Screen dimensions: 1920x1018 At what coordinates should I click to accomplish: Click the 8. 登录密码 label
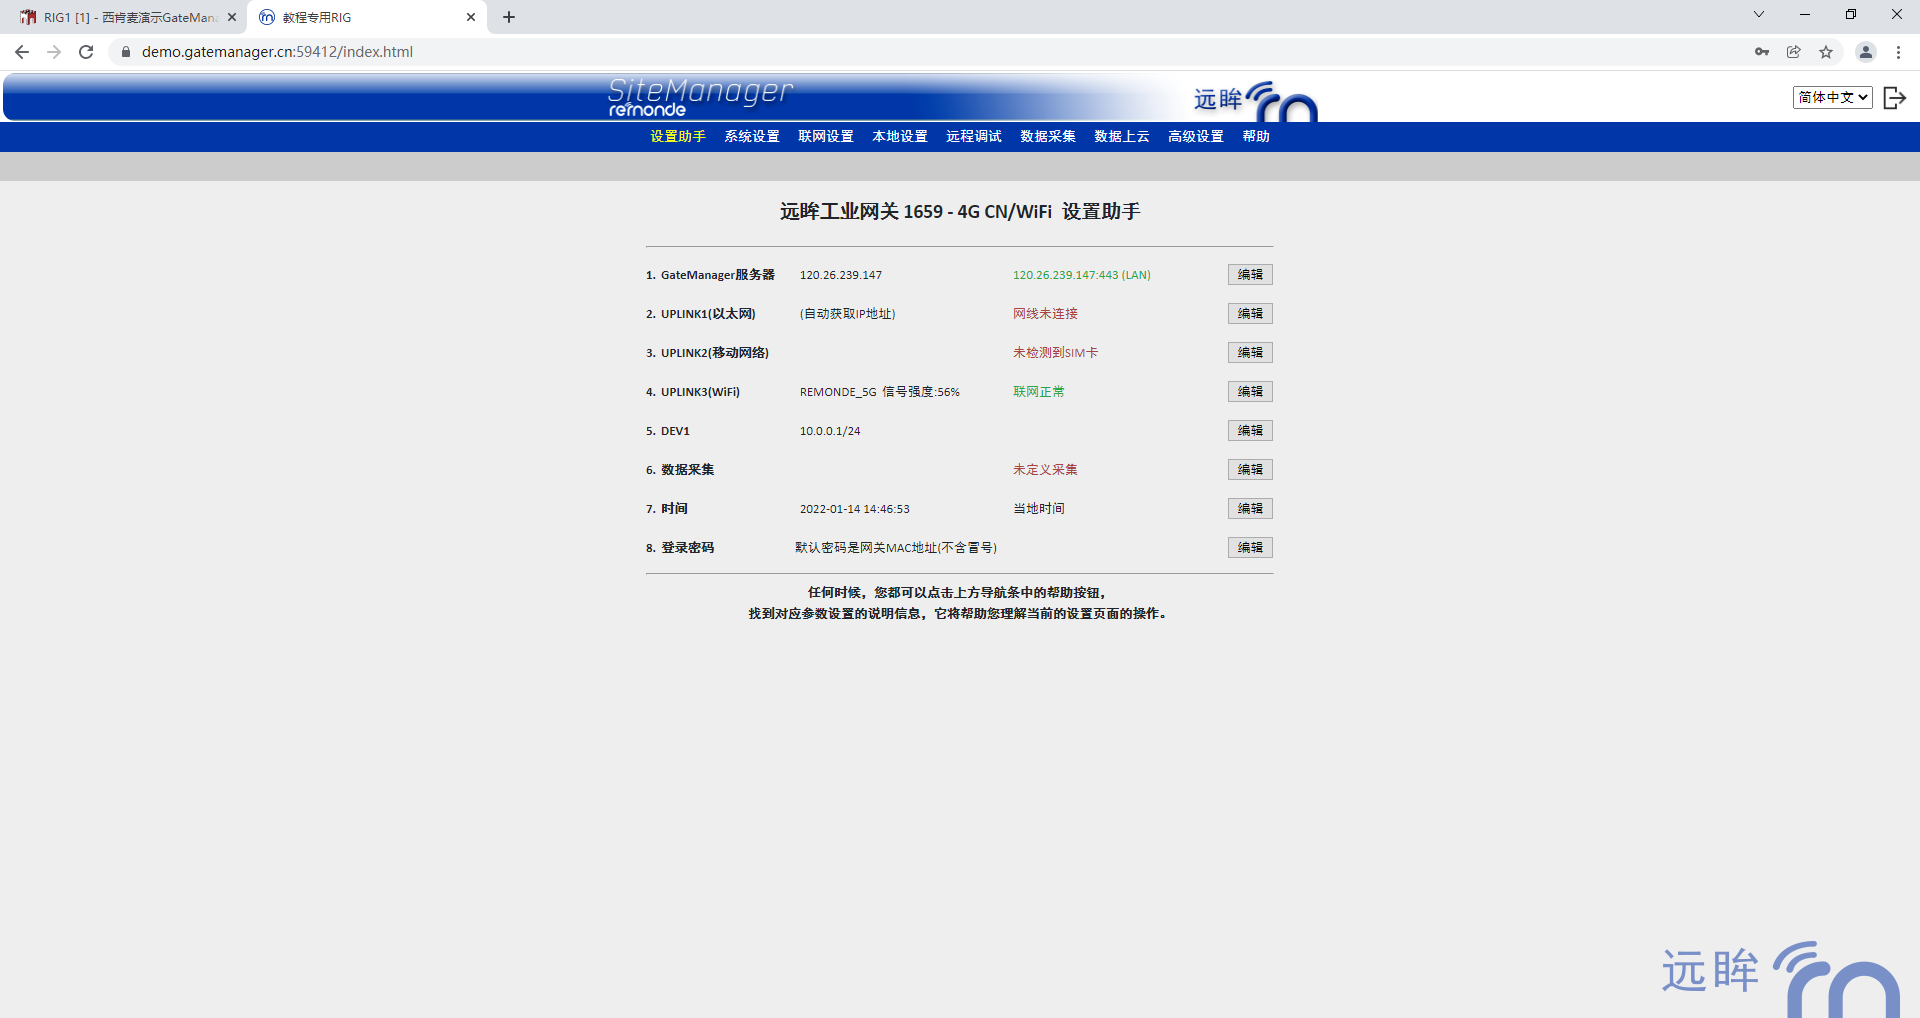tap(680, 548)
